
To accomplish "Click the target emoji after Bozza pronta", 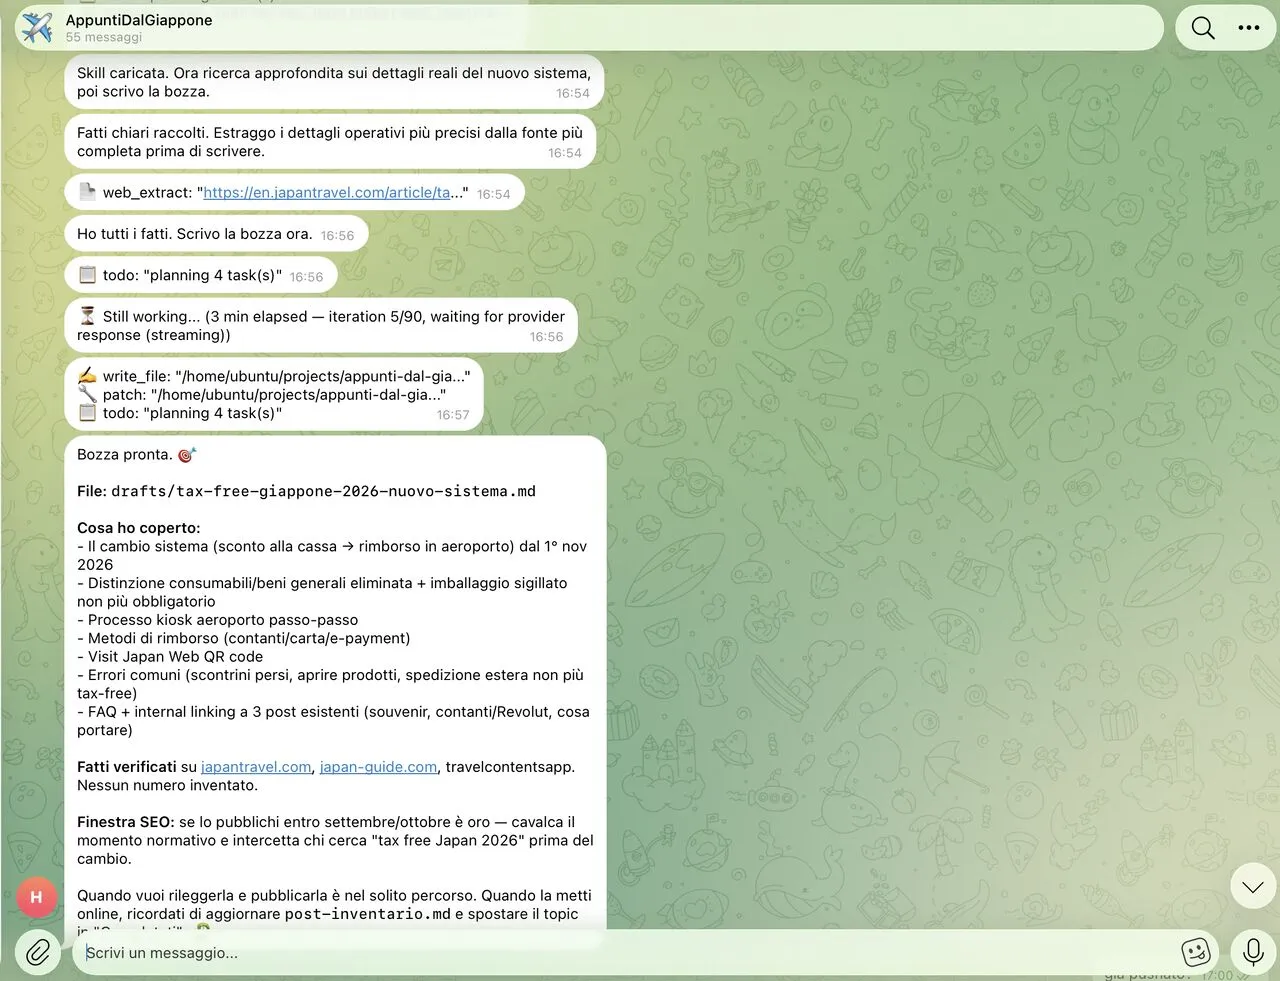I will point(186,455).
